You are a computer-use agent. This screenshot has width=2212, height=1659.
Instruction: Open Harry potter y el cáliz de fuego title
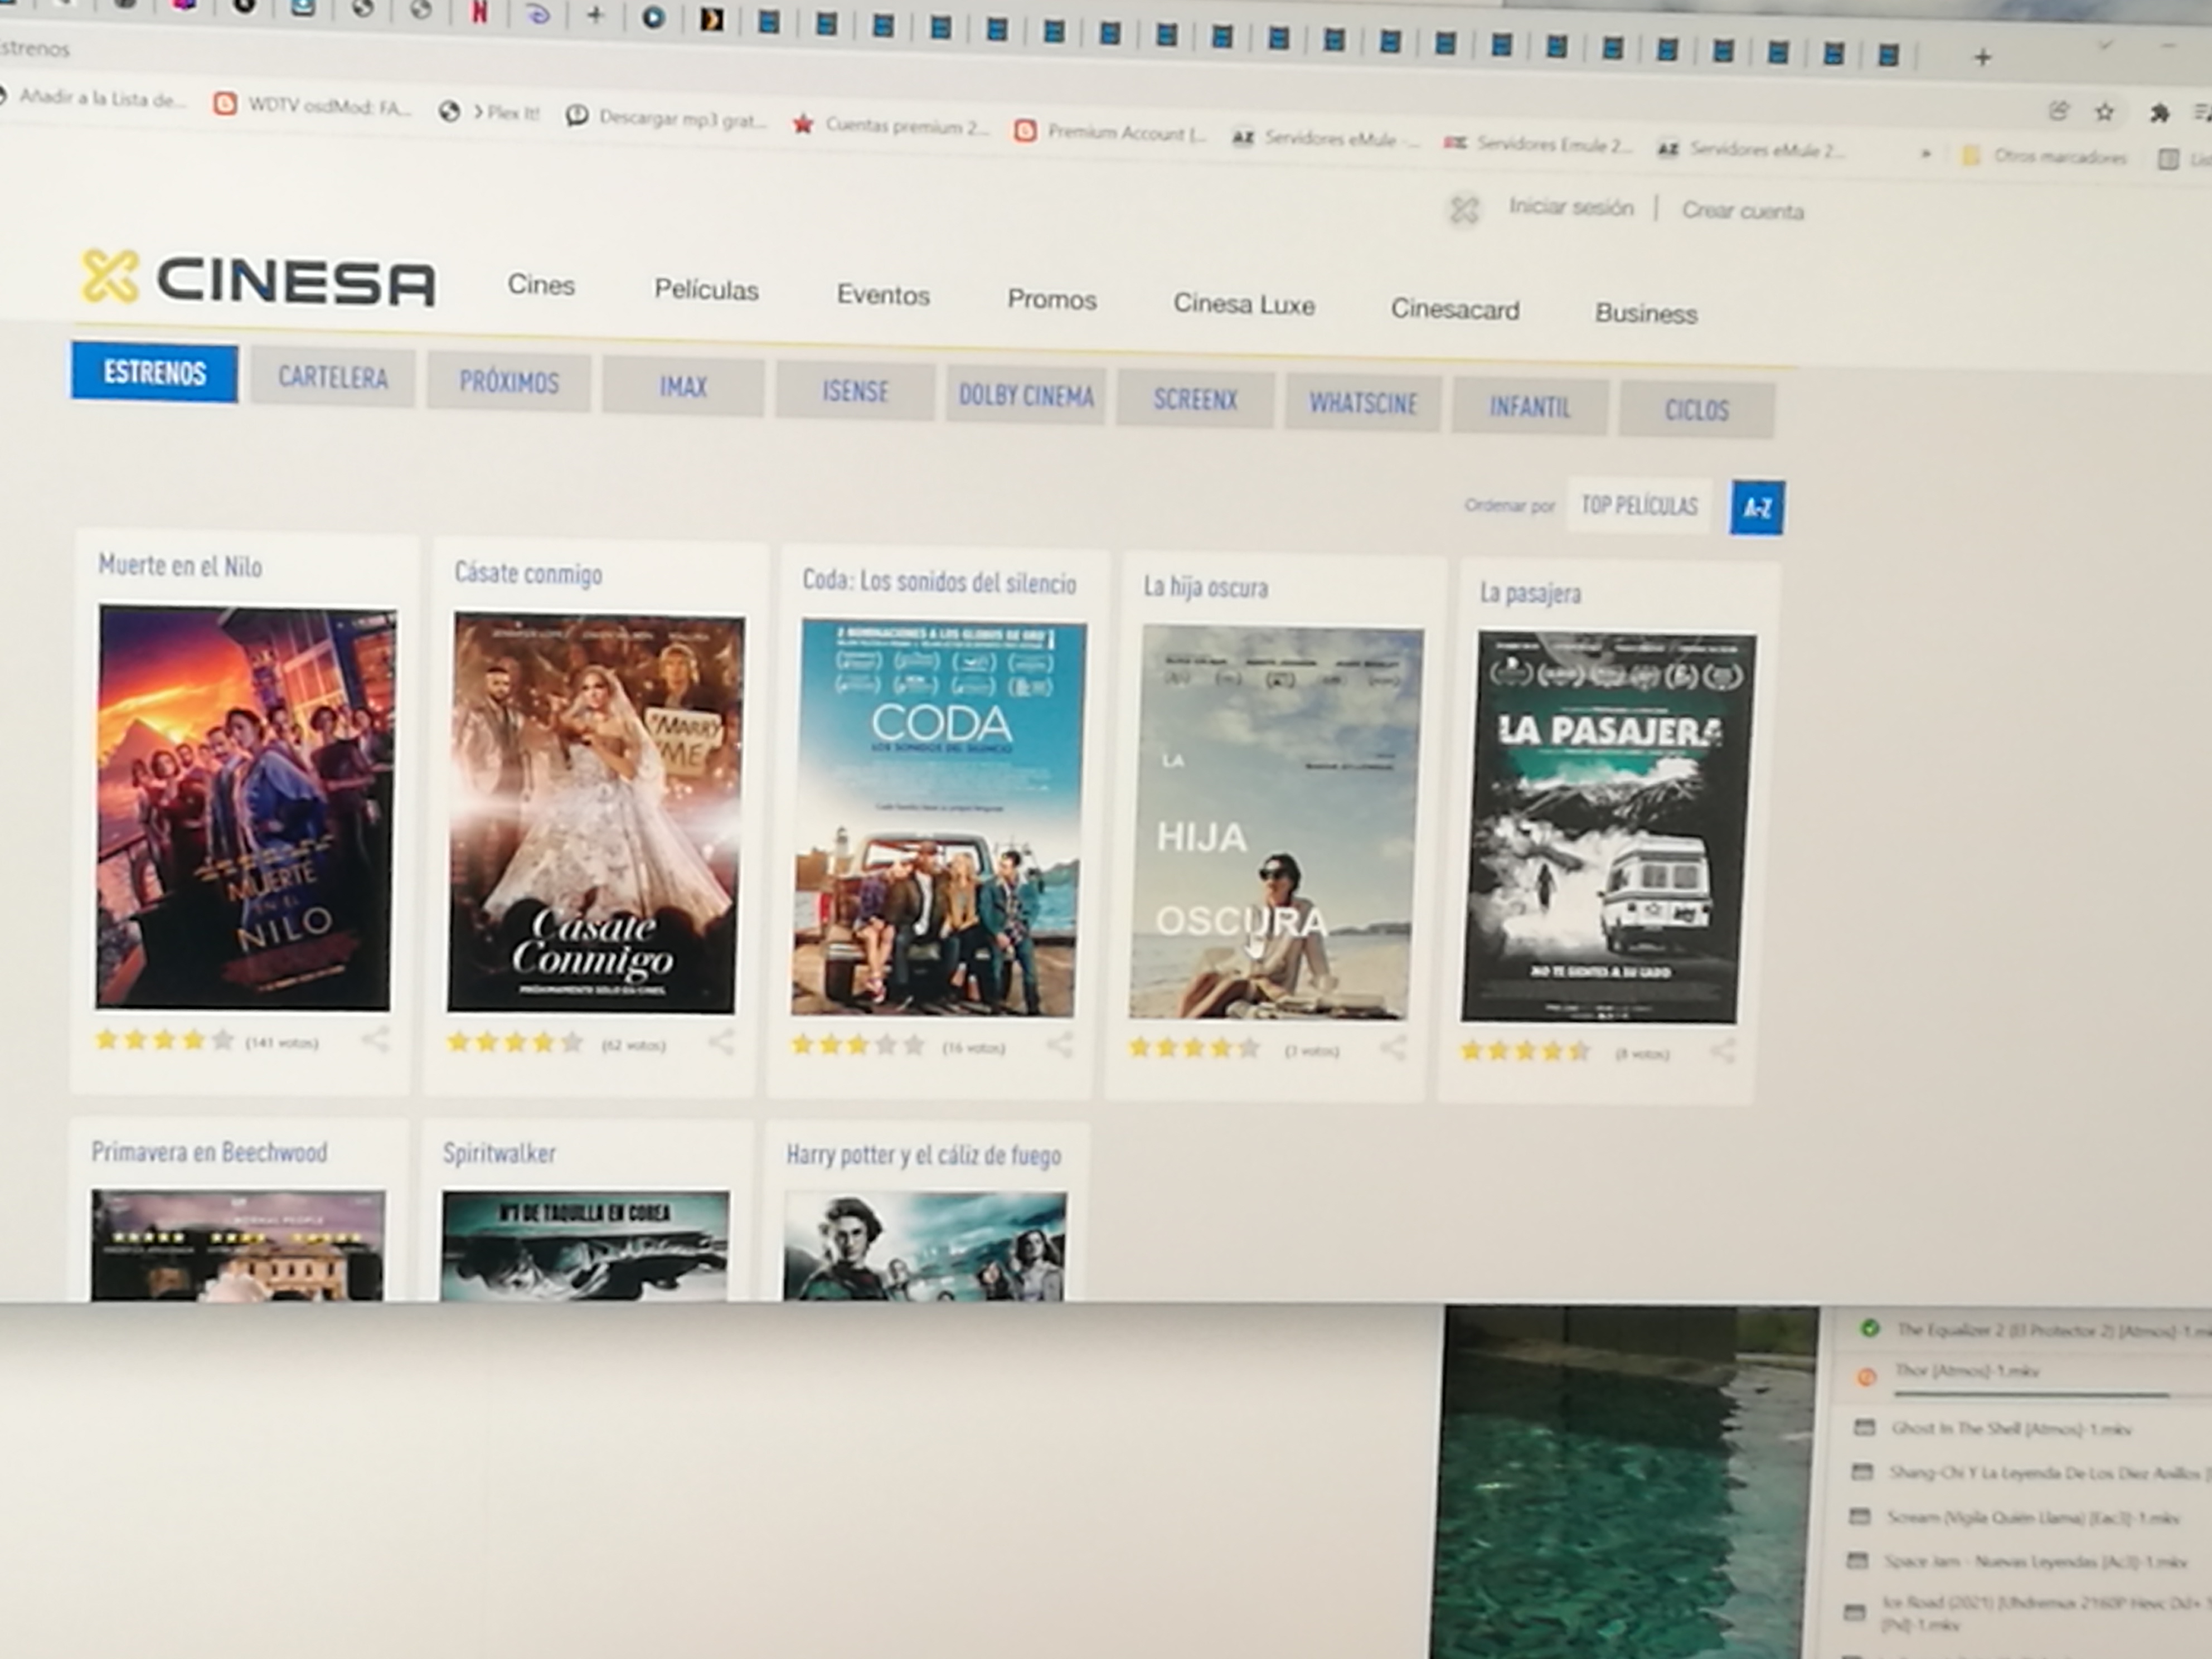[923, 1156]
